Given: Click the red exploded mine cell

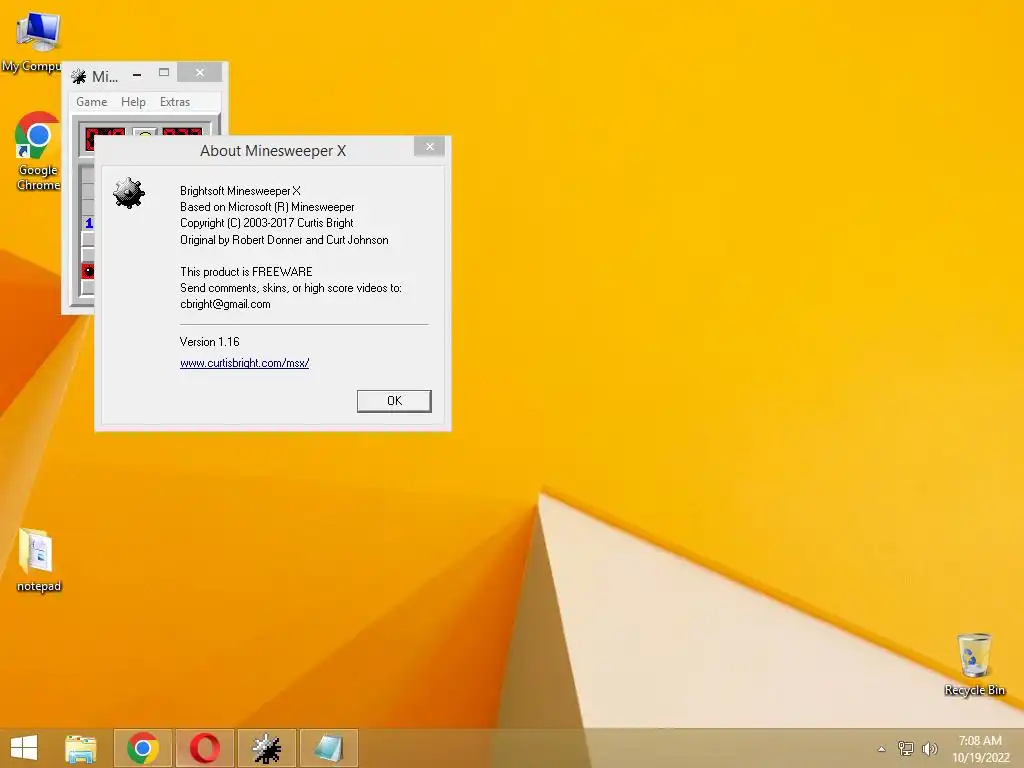Looking at the screenshot, I should point(88,270).
